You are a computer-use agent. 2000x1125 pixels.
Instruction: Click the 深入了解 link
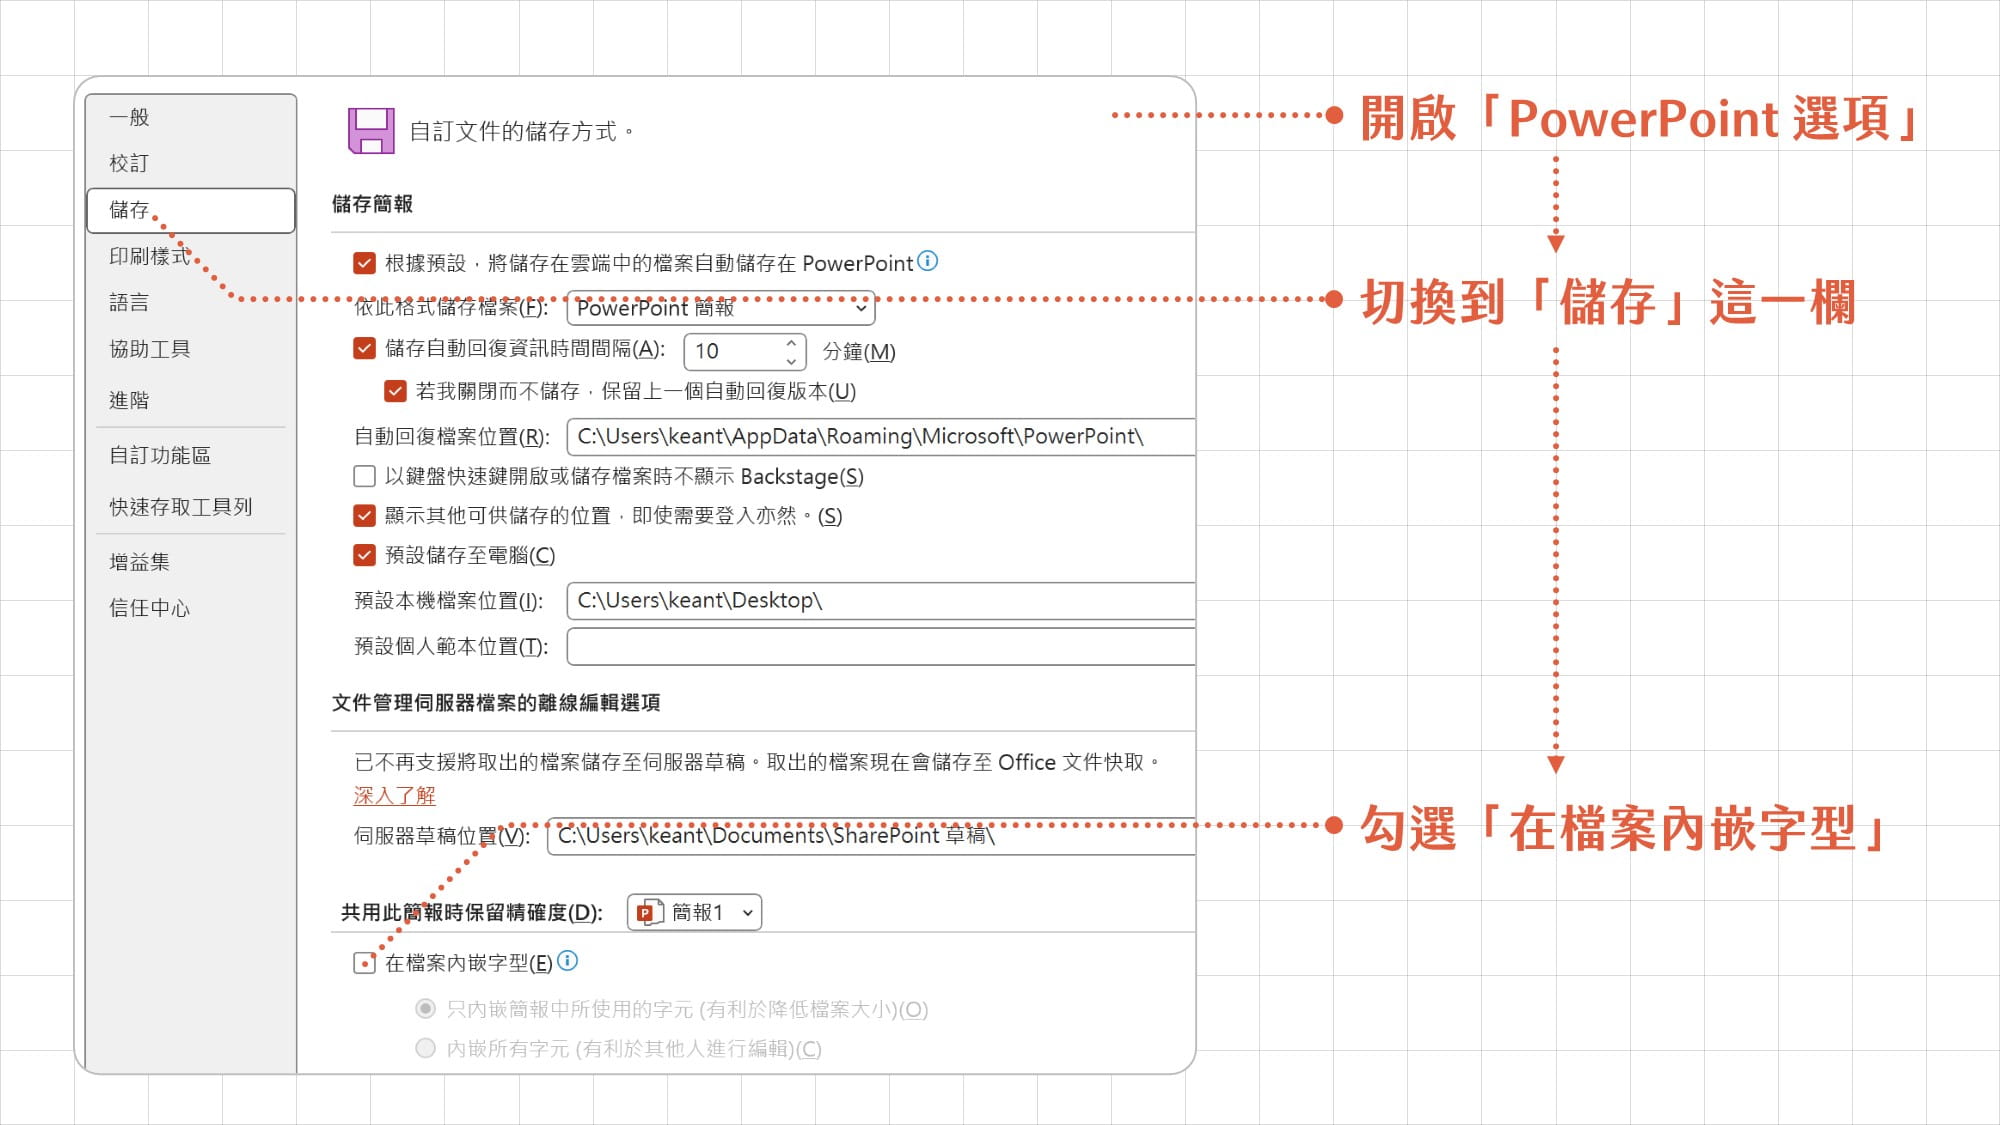pyautogui.click(x=394, y=795)
